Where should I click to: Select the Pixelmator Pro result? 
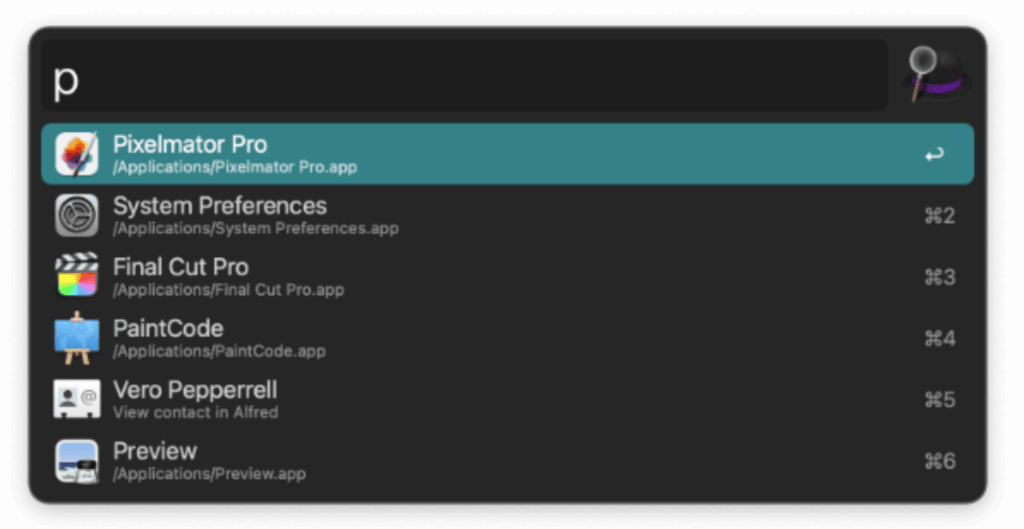(x=507, y=154)
